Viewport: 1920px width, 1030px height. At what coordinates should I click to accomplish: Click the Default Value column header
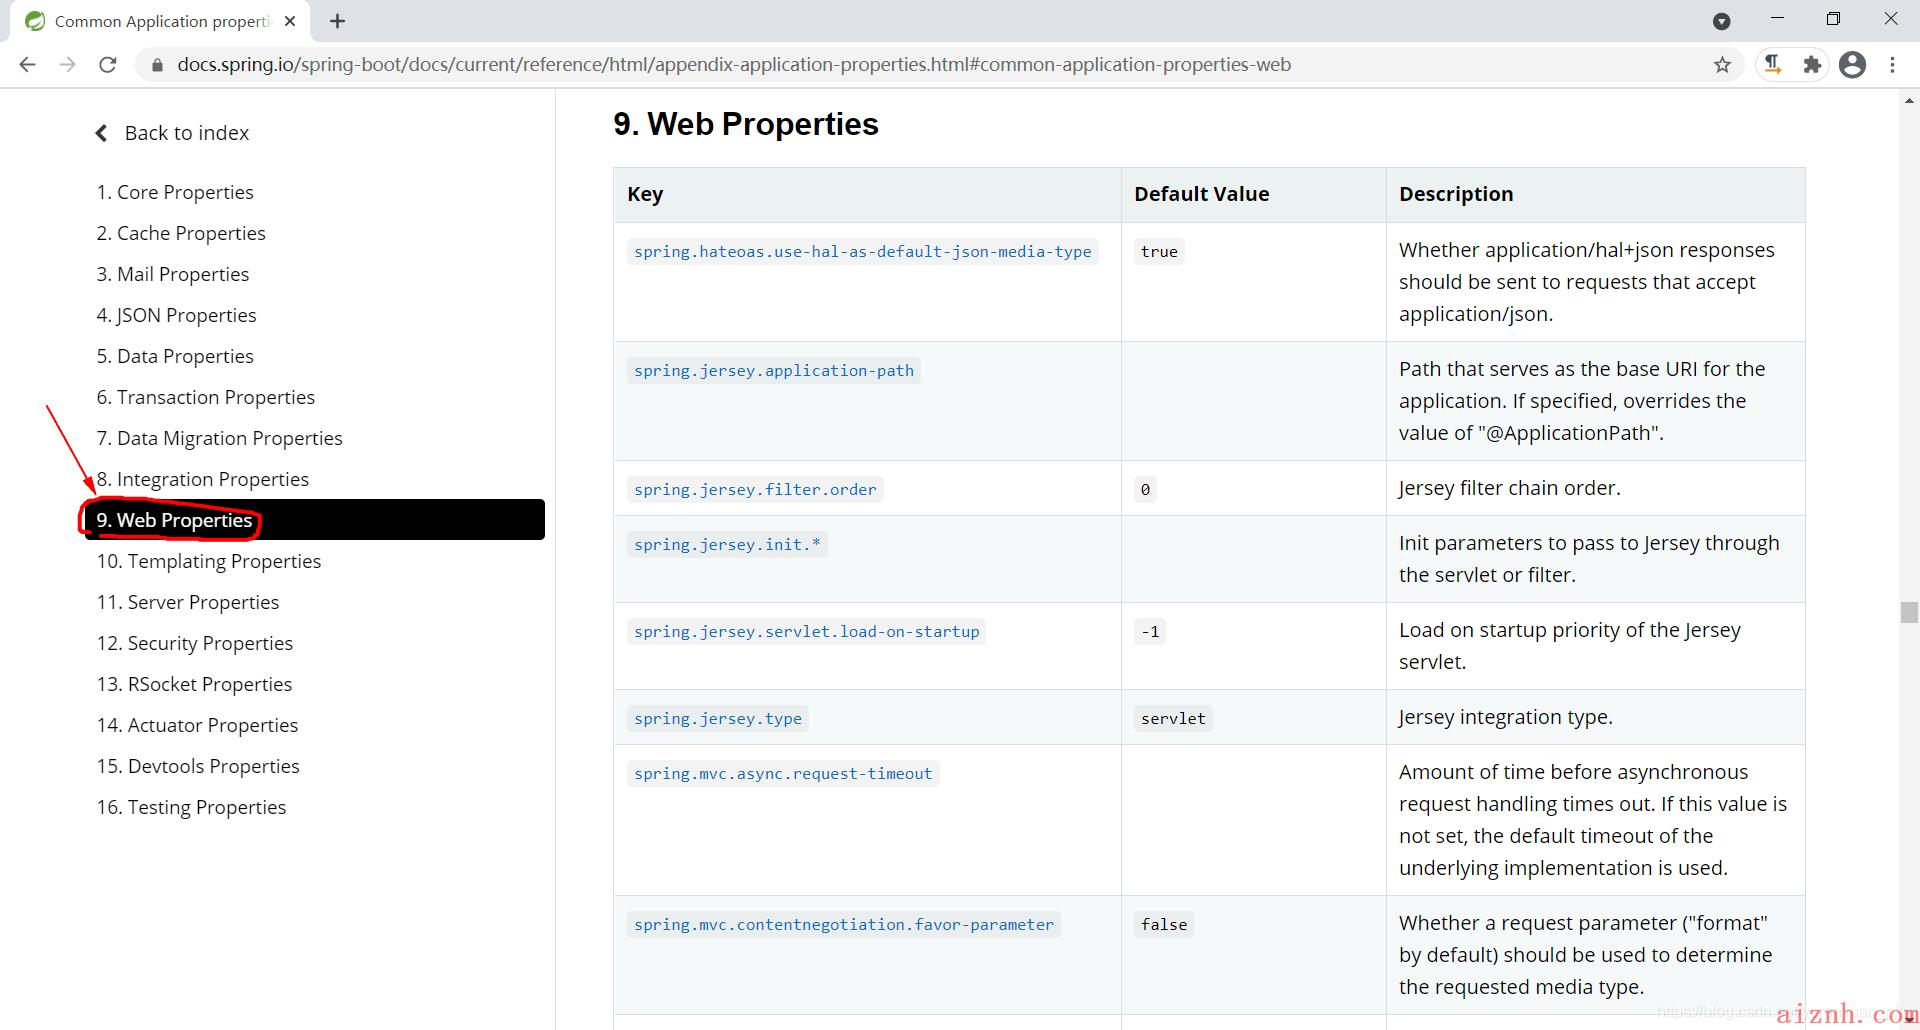[x=1201, y=194]
